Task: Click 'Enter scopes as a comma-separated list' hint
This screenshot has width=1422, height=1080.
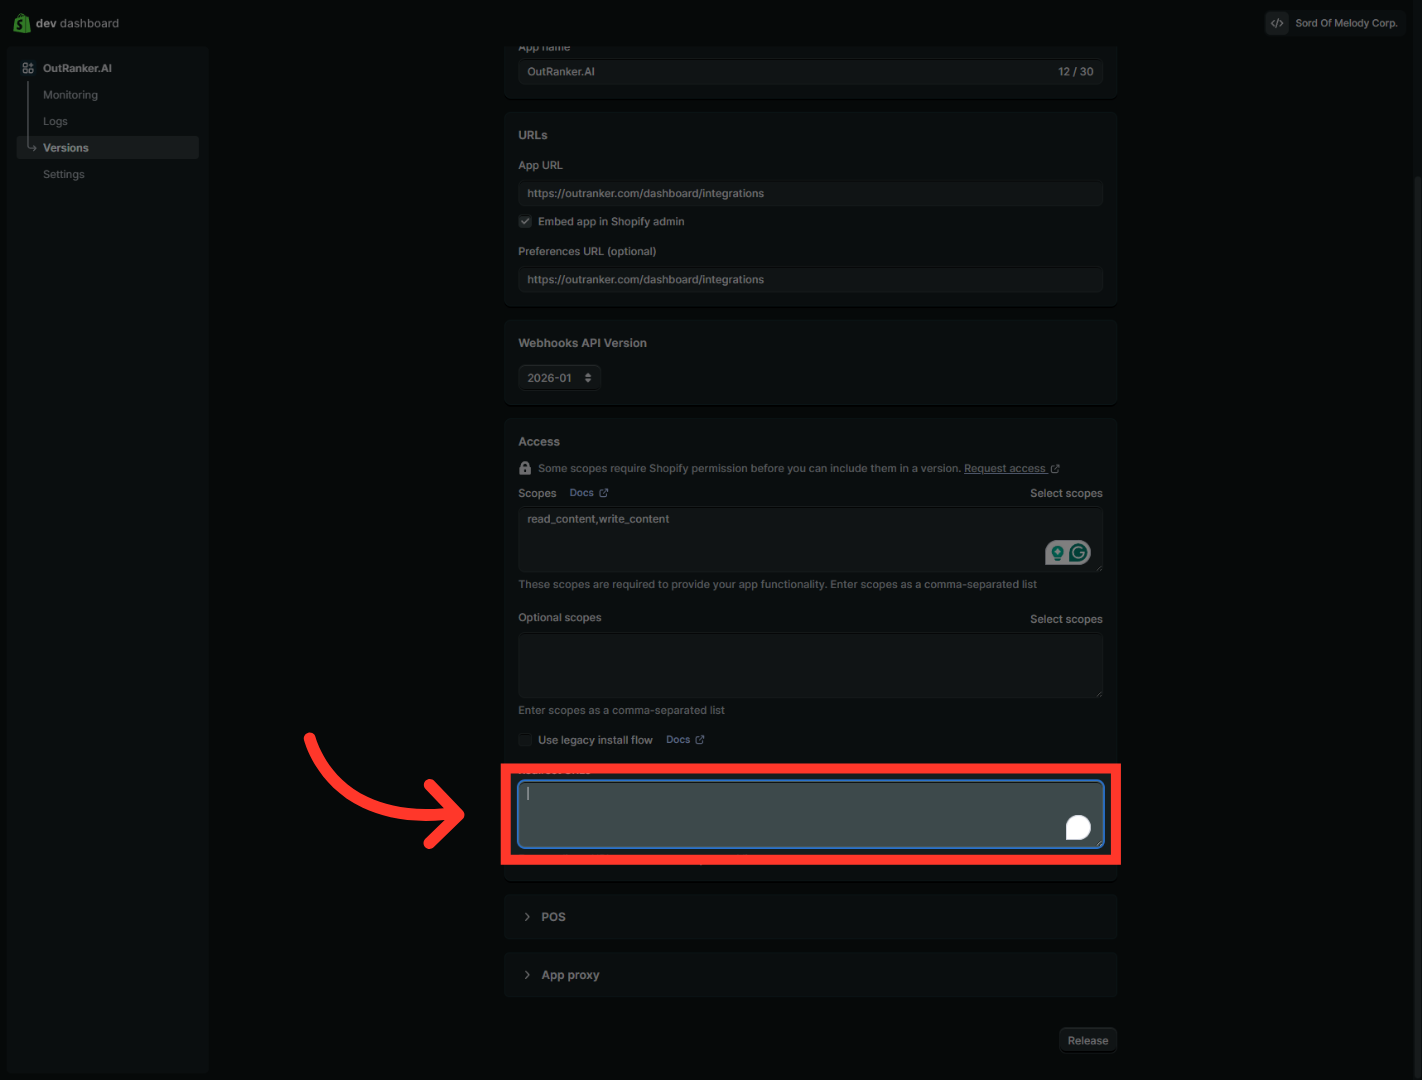Action: (x=621, y=711)
